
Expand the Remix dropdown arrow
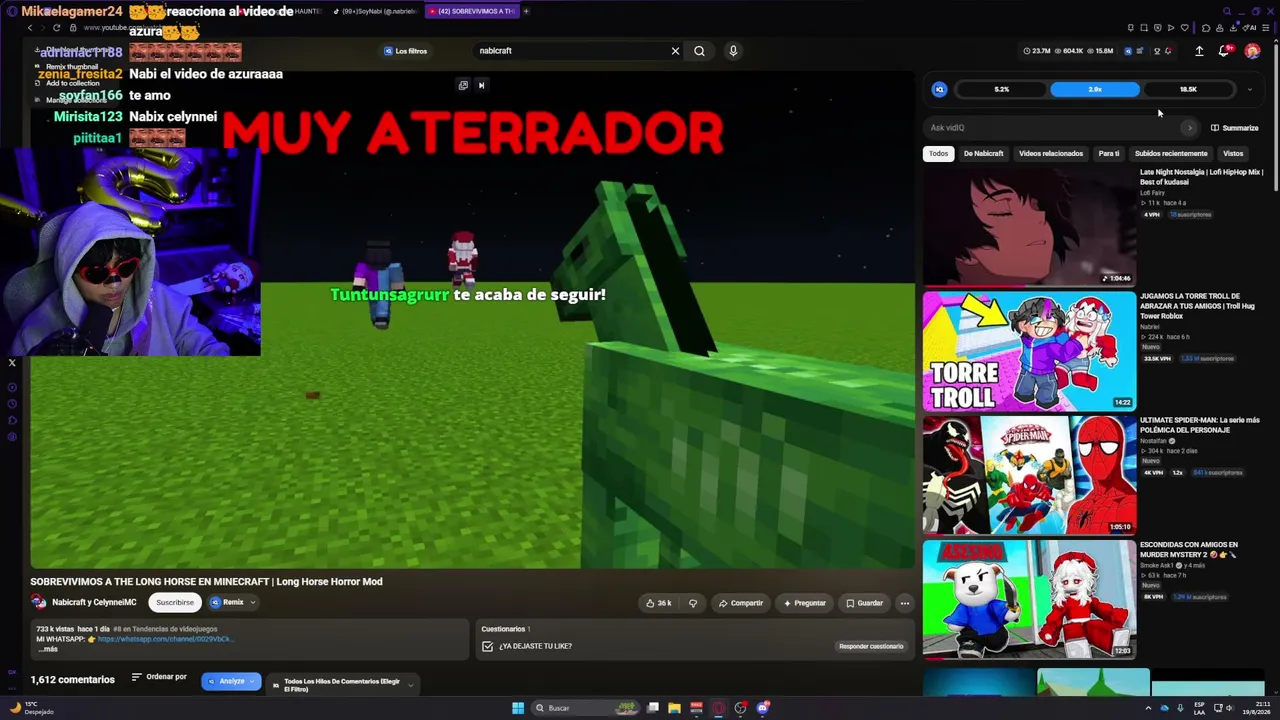click(253, 603)
